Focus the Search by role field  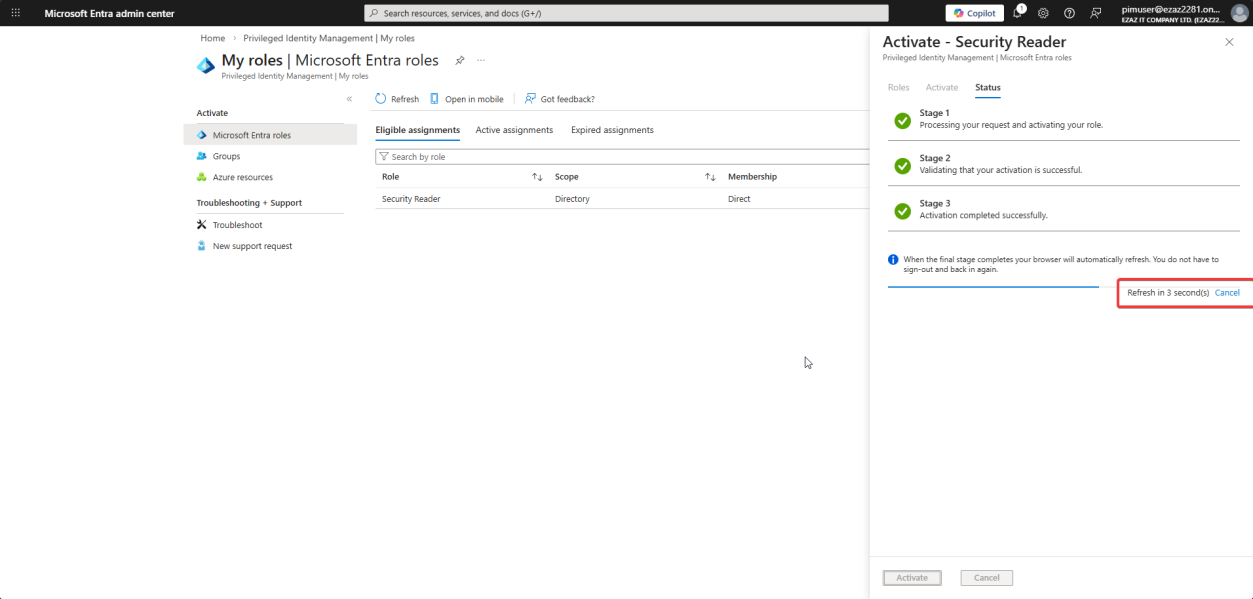(x=622, y=157)
